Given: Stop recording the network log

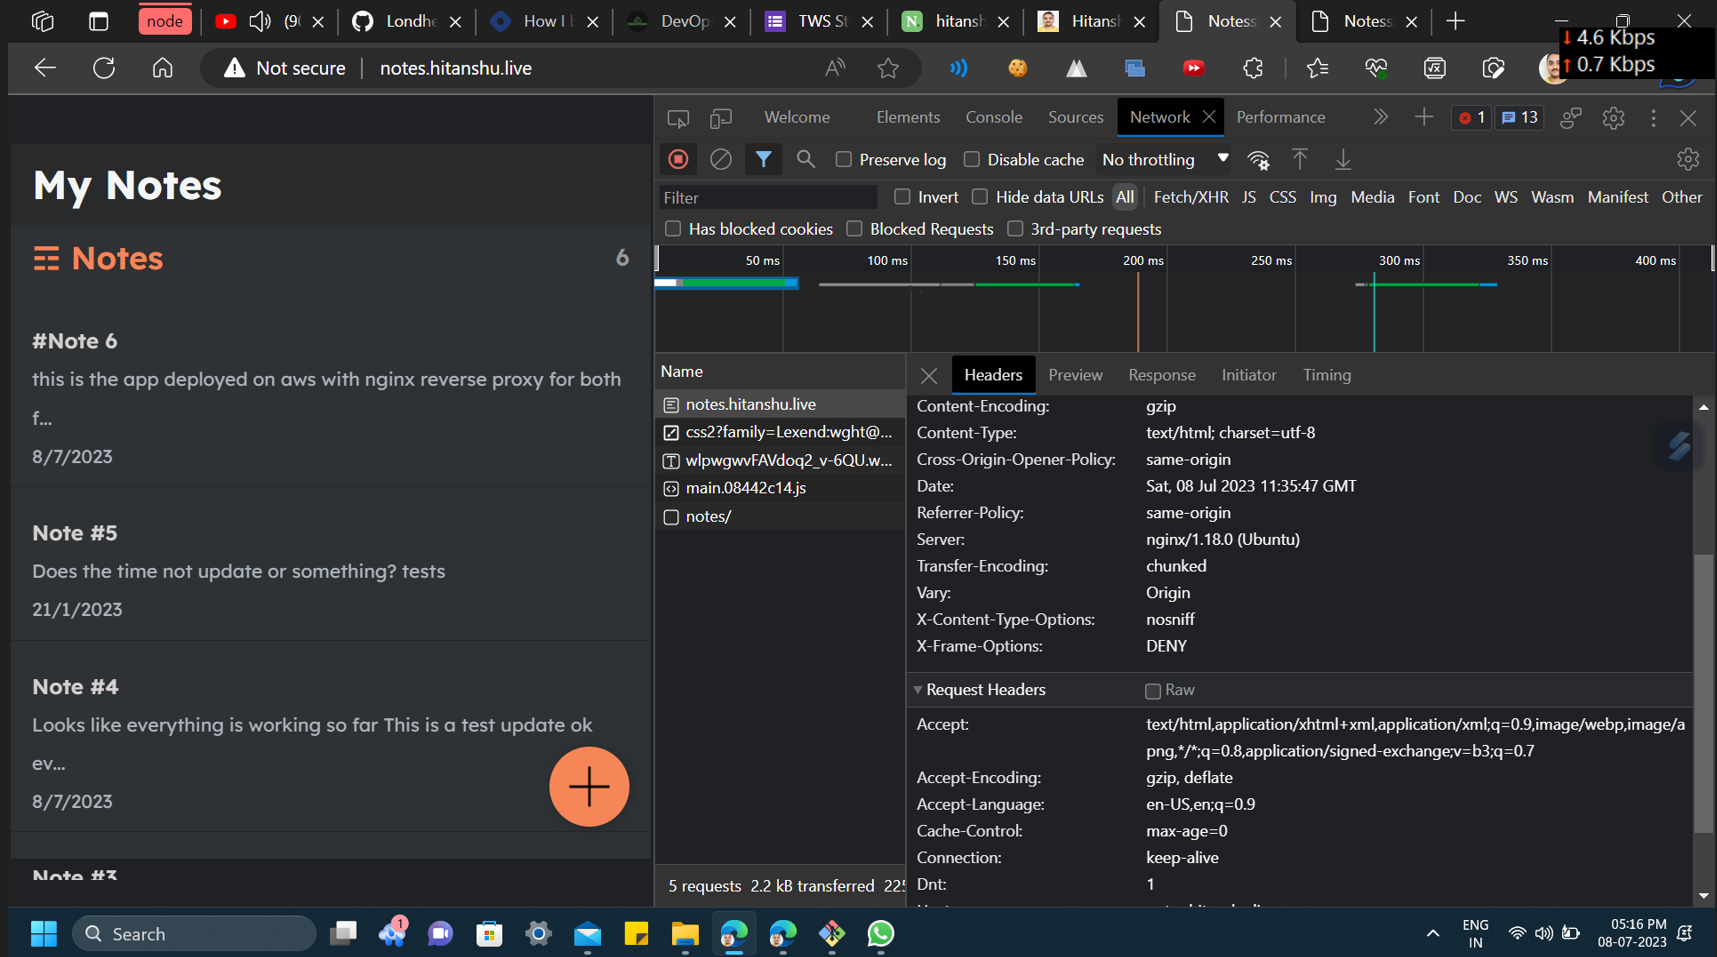Looking at the screenshot, I should (x=678, y=159).
